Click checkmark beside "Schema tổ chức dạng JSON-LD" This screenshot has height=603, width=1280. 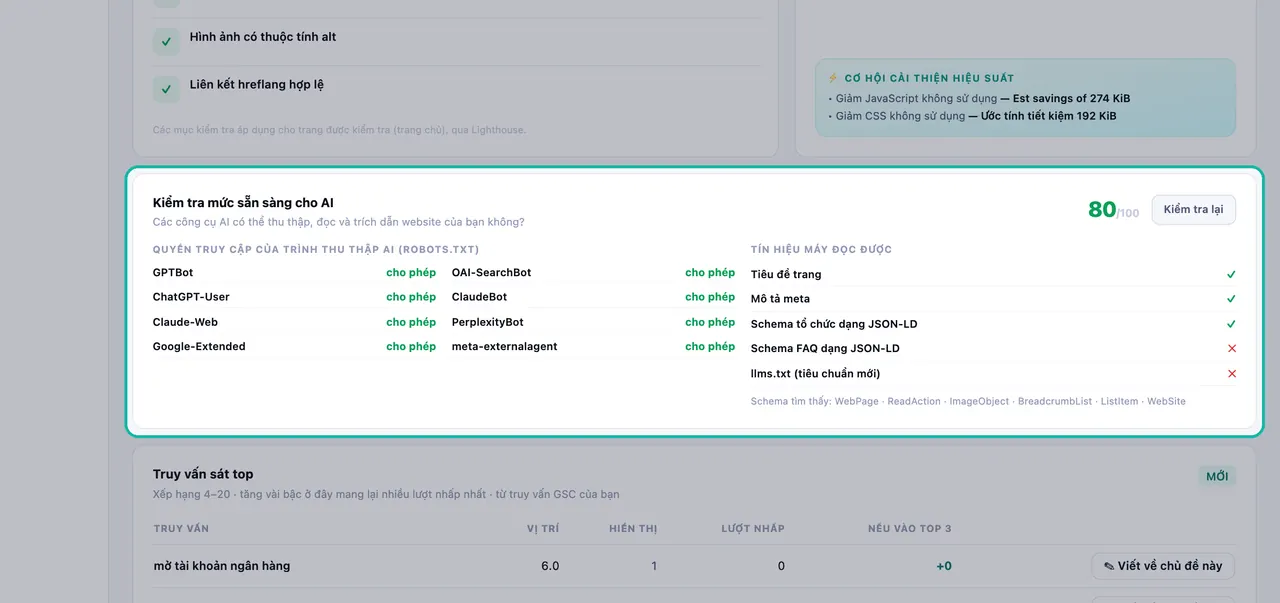1231,324
